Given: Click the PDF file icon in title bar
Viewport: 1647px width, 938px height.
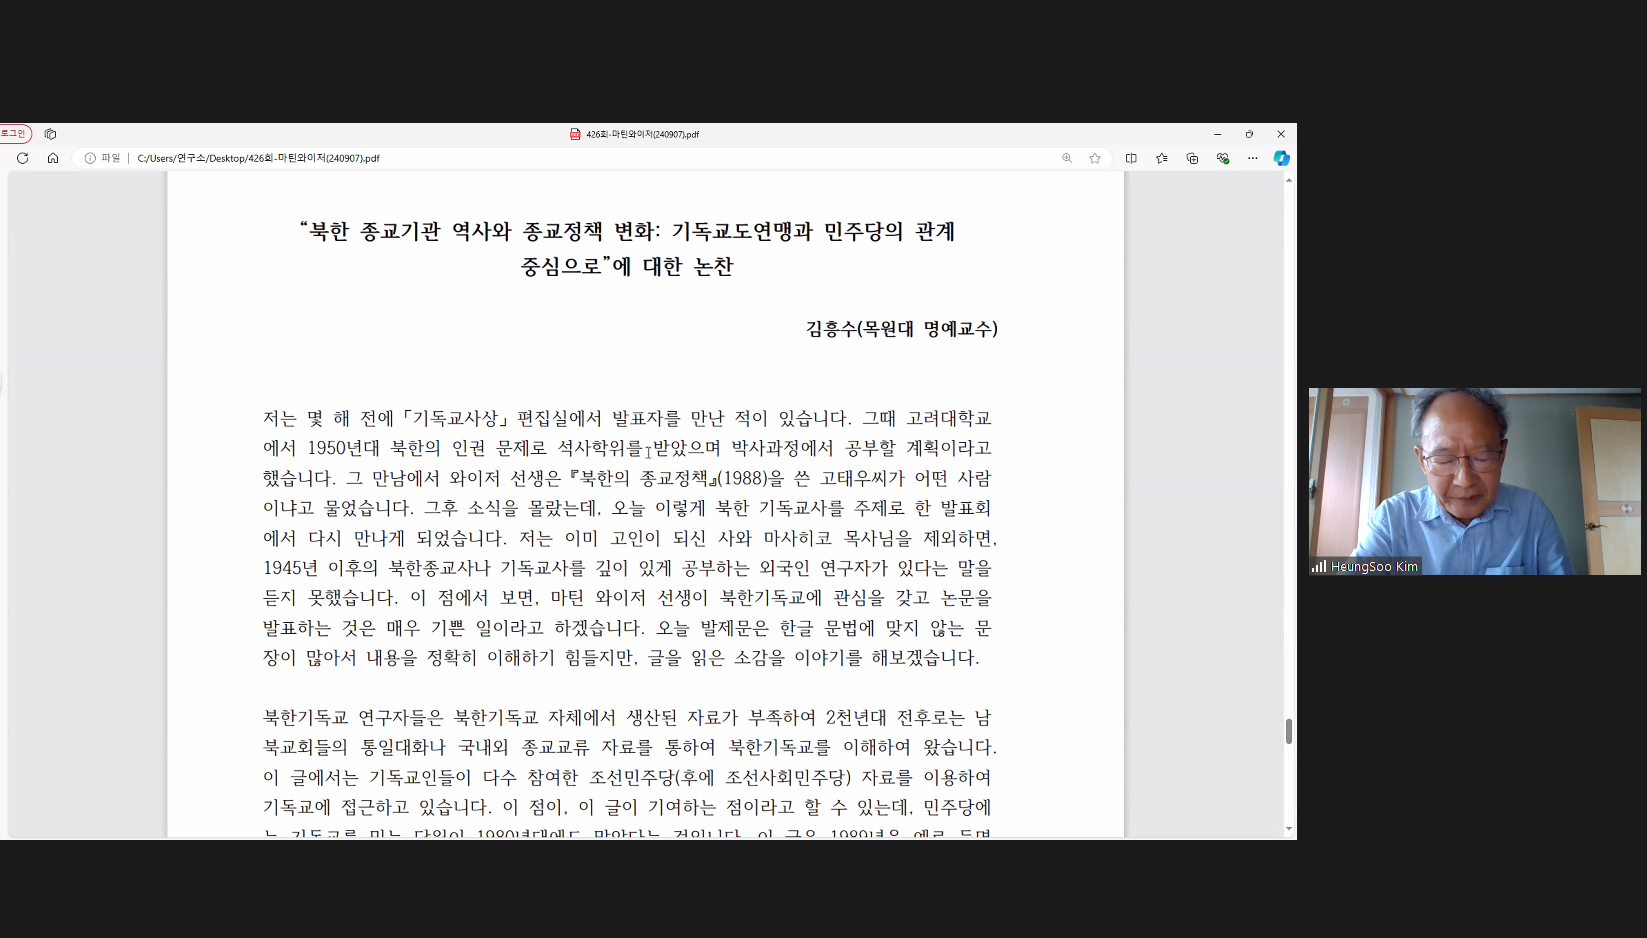Looking at the screenshot, I should tap(575, 134).
